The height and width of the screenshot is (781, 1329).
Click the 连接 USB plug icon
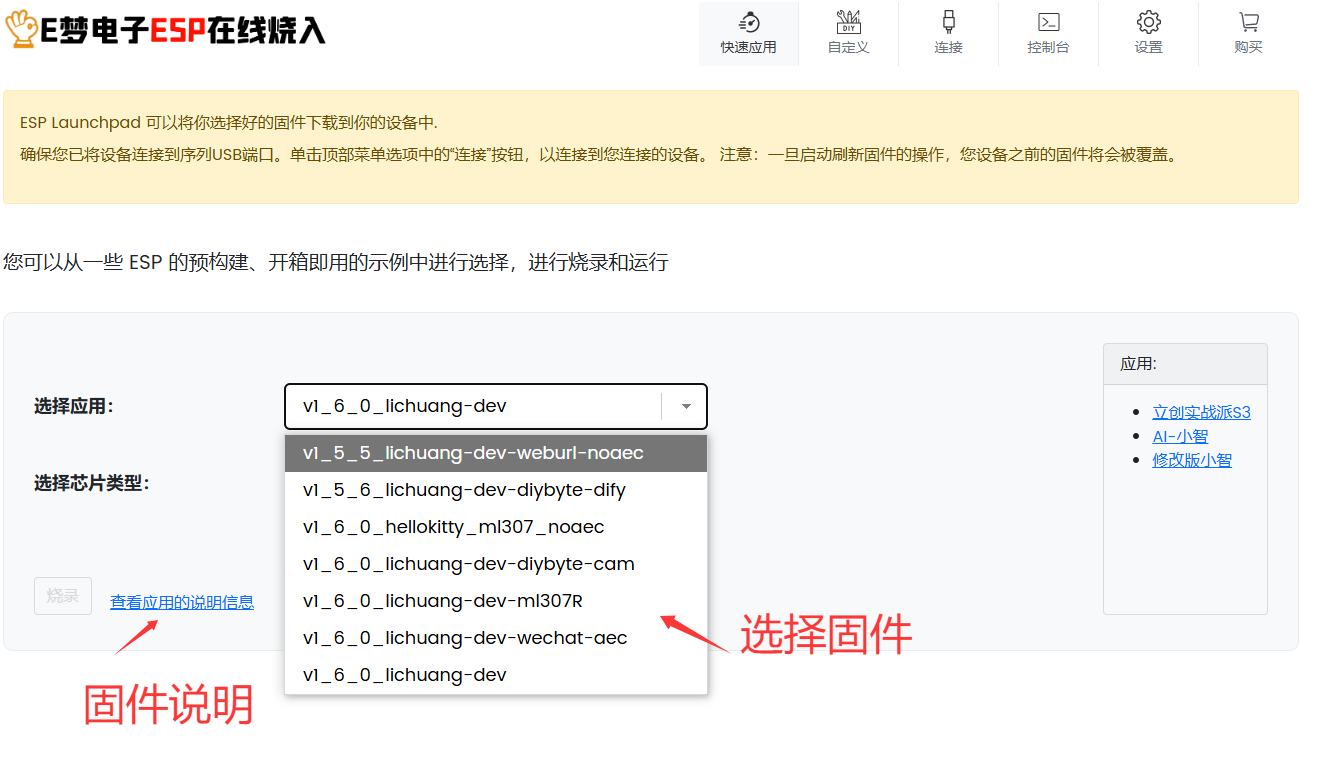tap(948, 23)
